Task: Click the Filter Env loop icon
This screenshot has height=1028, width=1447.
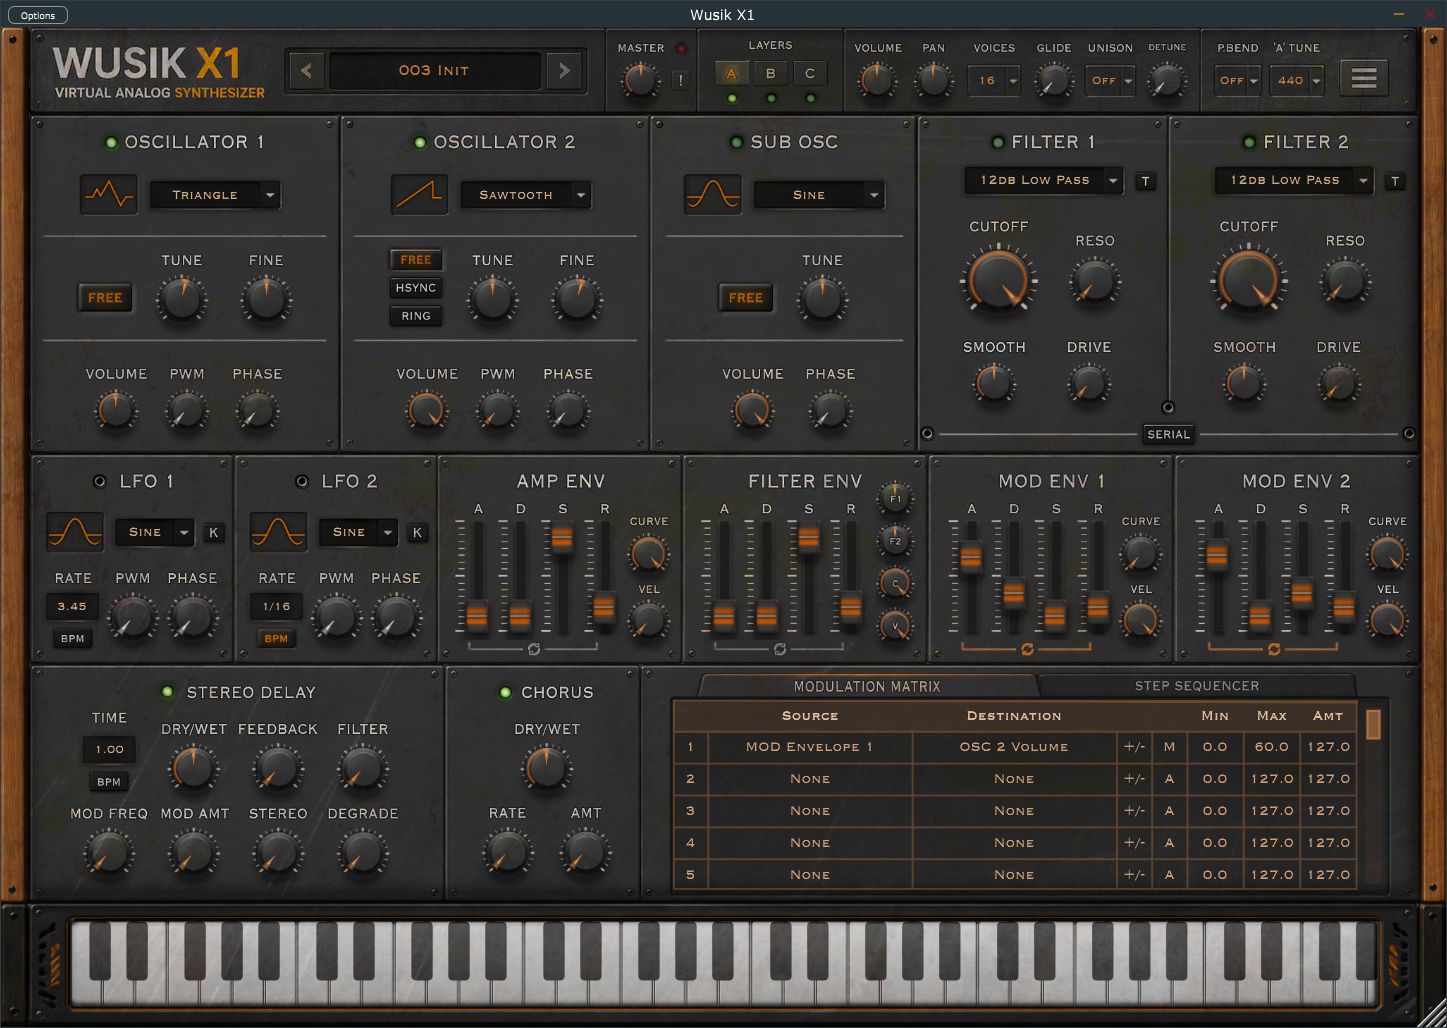Action: point(780,649)
